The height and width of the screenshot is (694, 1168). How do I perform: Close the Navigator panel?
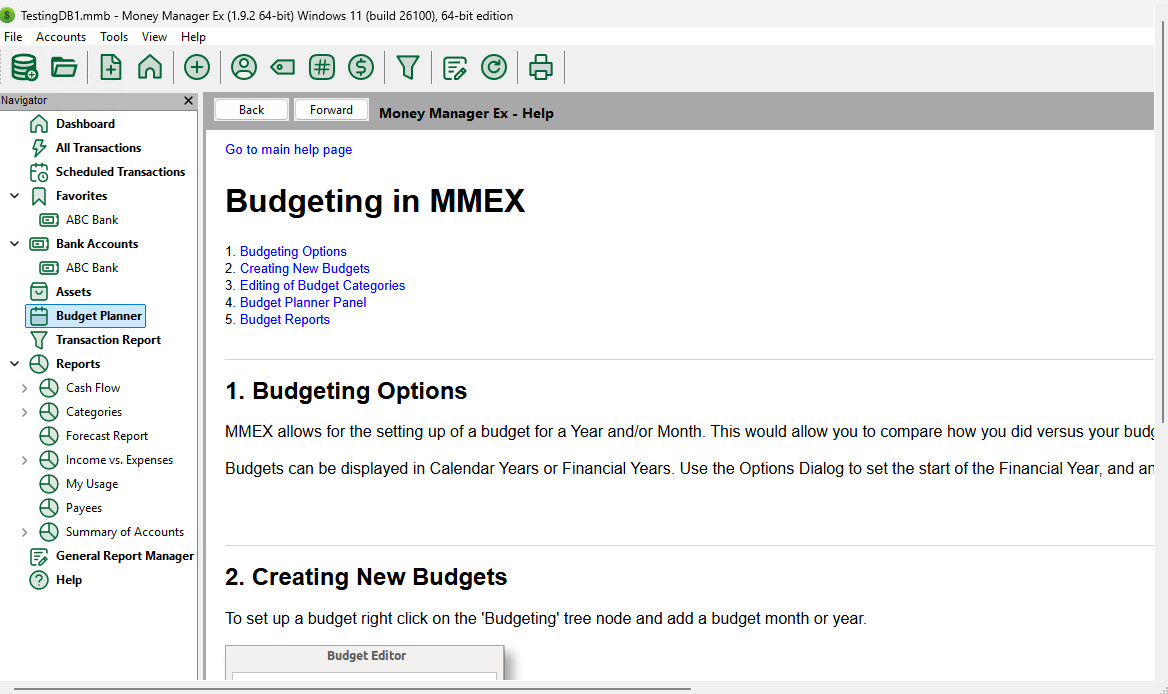(188, 101)
